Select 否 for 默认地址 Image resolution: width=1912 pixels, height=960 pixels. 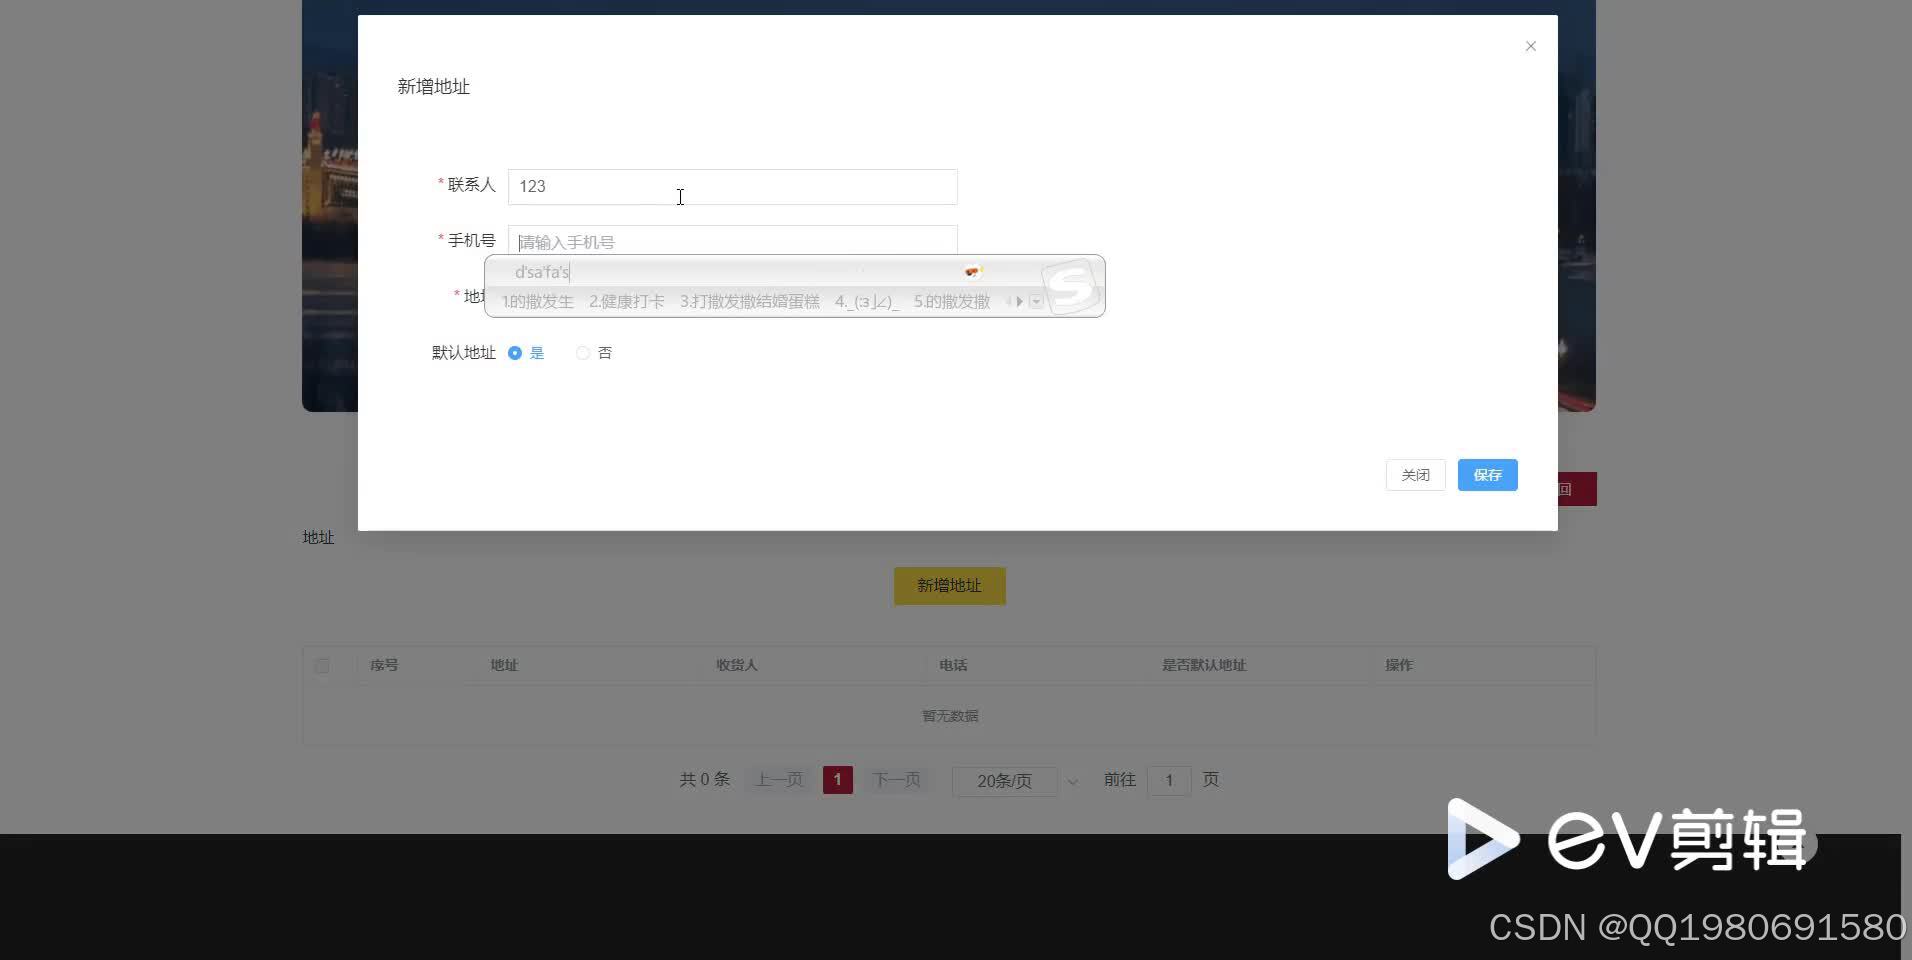[x=583, y=352]
